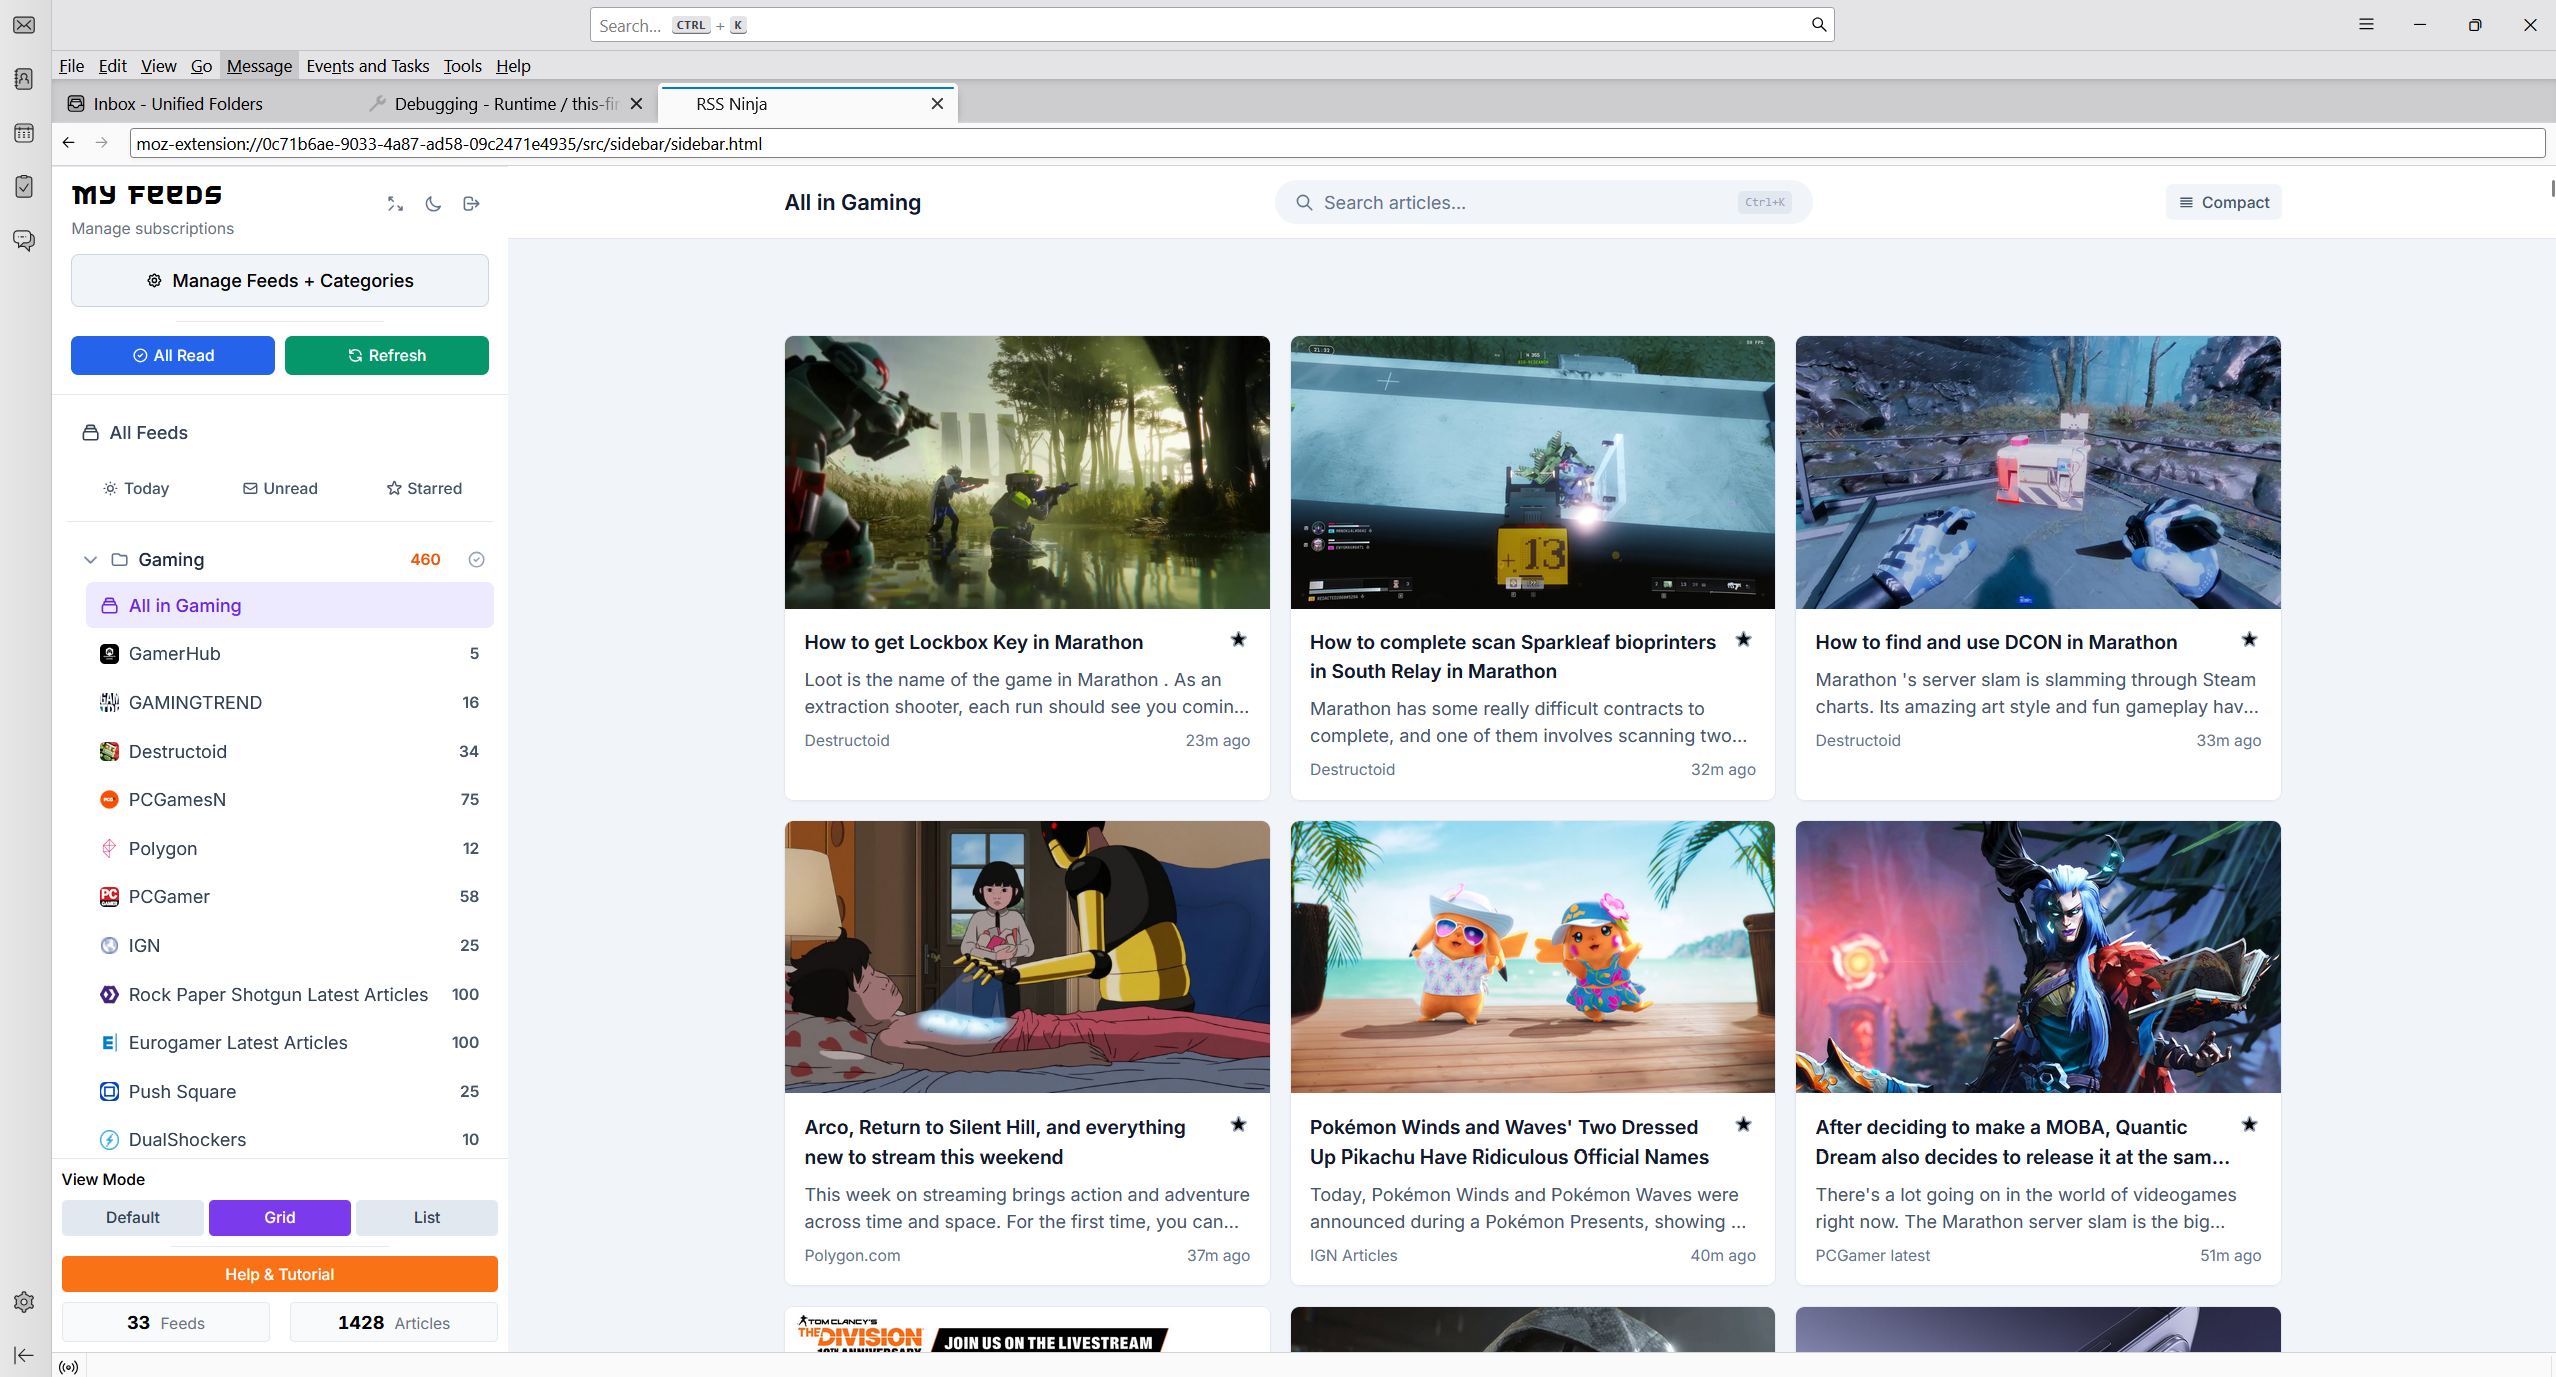Click the pop-out icon beside the moon

coord(471,204)
